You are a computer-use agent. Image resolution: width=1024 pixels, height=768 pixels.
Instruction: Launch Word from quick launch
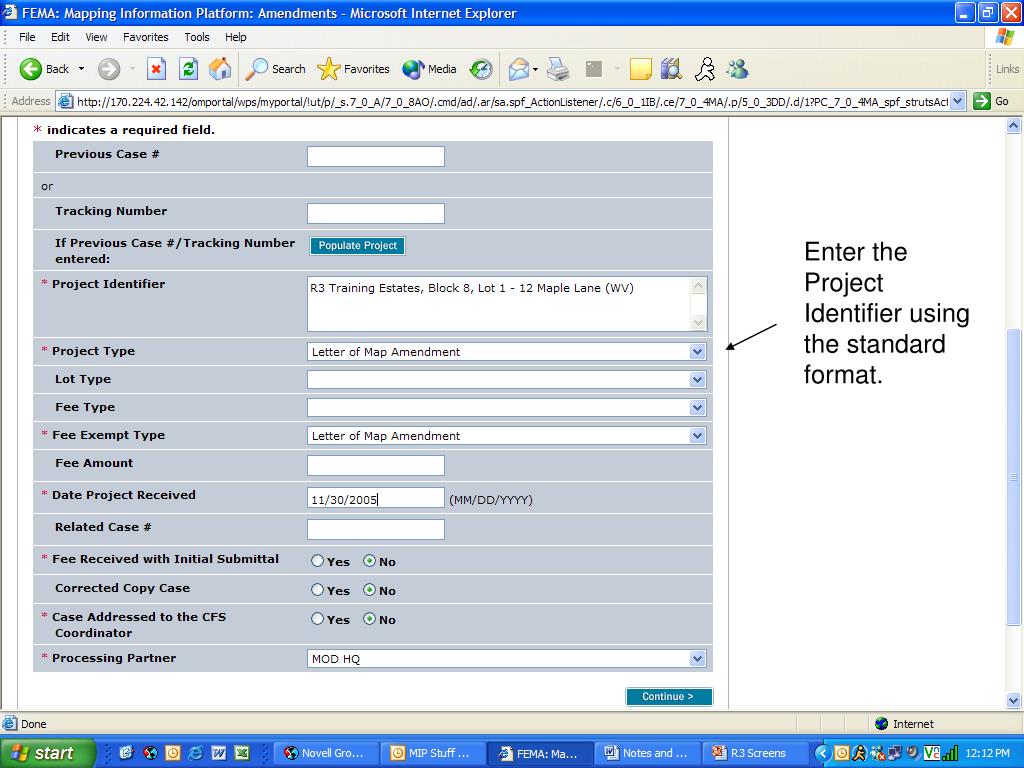pos(219,753)
